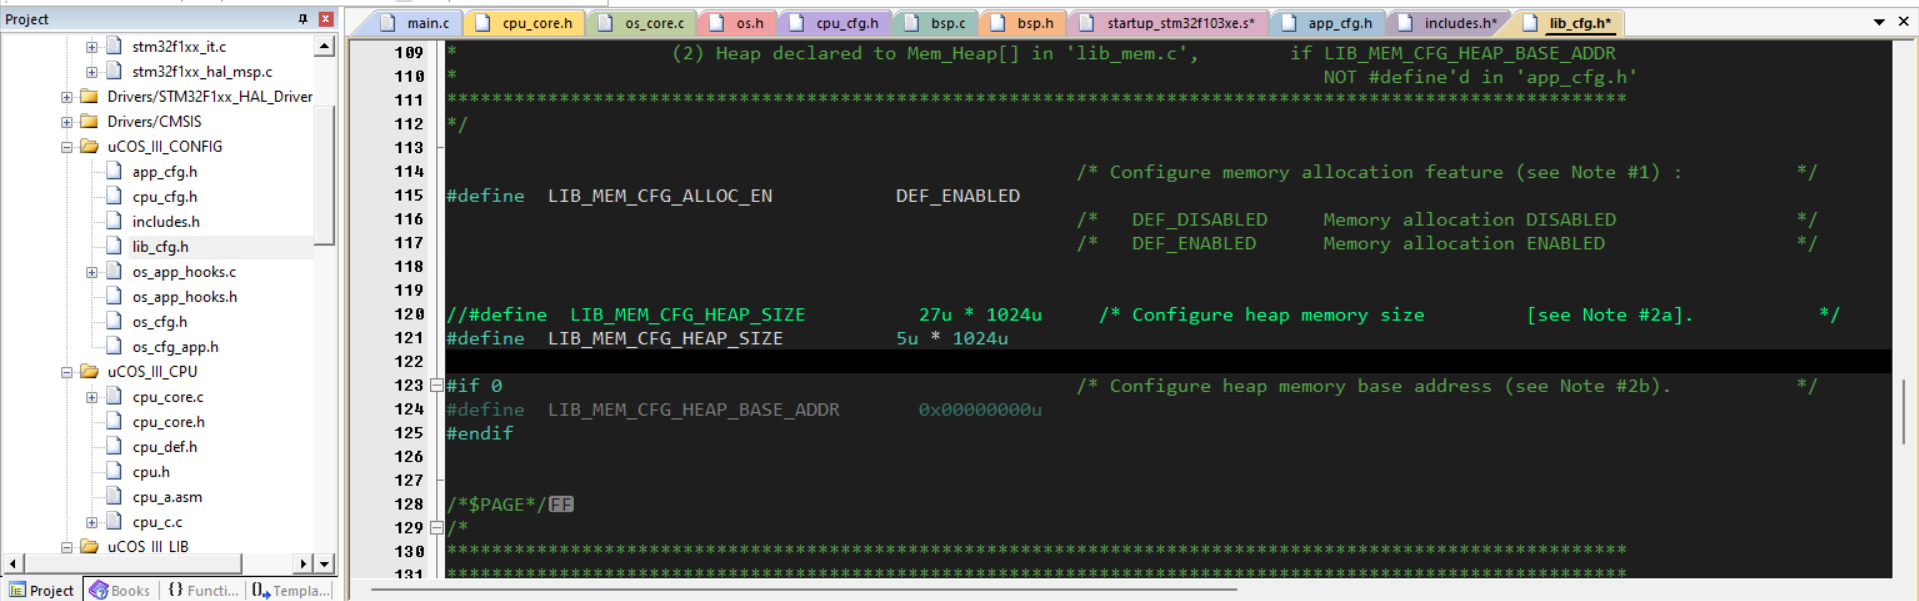The height and width of the screenshot is (601, 1919).
Task: Collapse the uCOS_III_CPU folder
Action: [66, 372]
